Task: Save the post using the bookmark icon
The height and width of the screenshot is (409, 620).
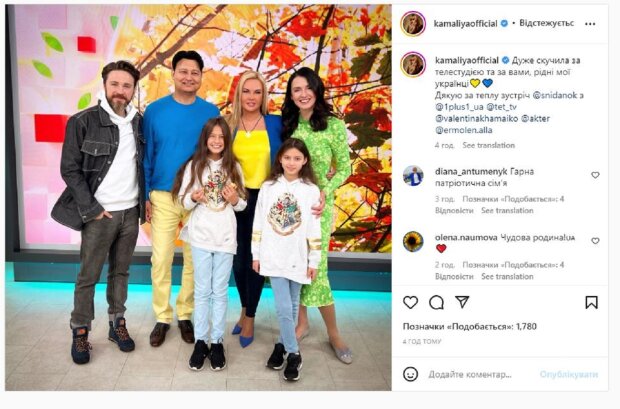Action: [x=591, y=303]
